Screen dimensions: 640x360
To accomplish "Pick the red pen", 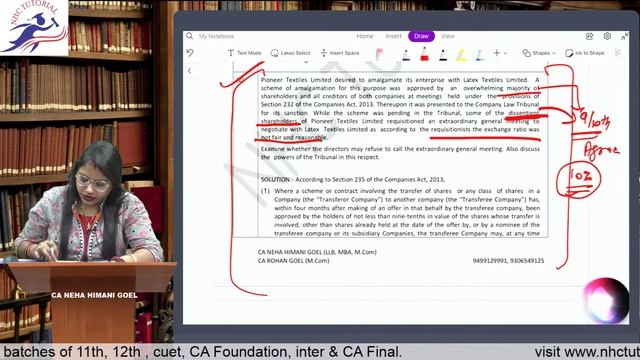I will (424, 54).
